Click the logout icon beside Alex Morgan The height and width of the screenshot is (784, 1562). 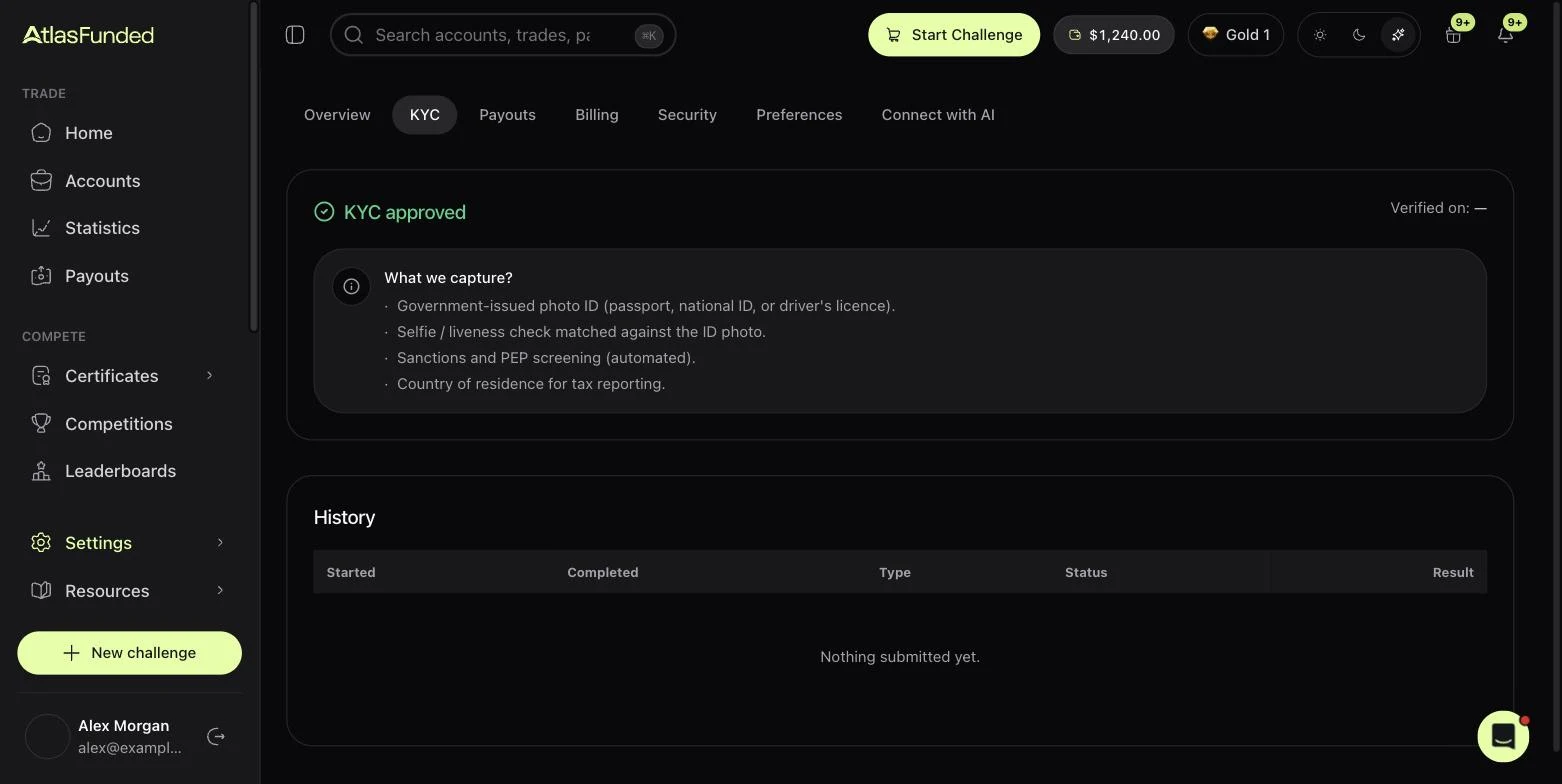tap(216, 737)
